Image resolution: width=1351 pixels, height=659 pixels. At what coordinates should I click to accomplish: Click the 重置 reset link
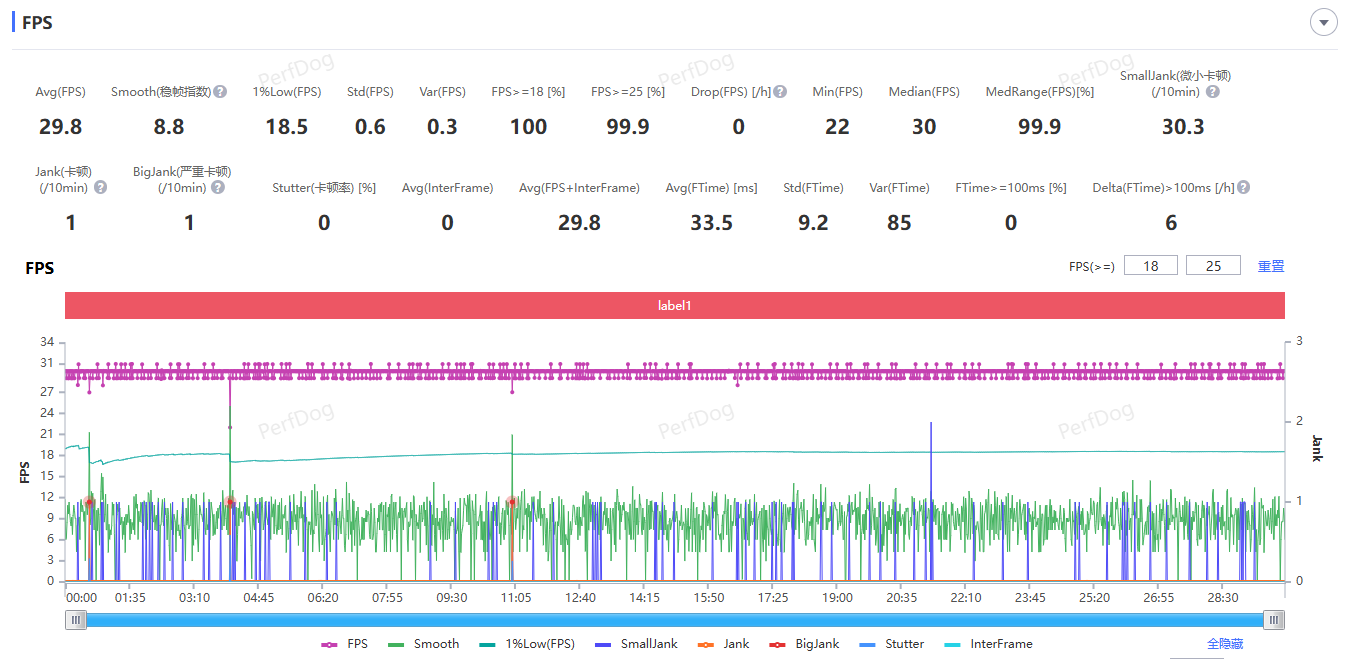tap(1271, 266)
